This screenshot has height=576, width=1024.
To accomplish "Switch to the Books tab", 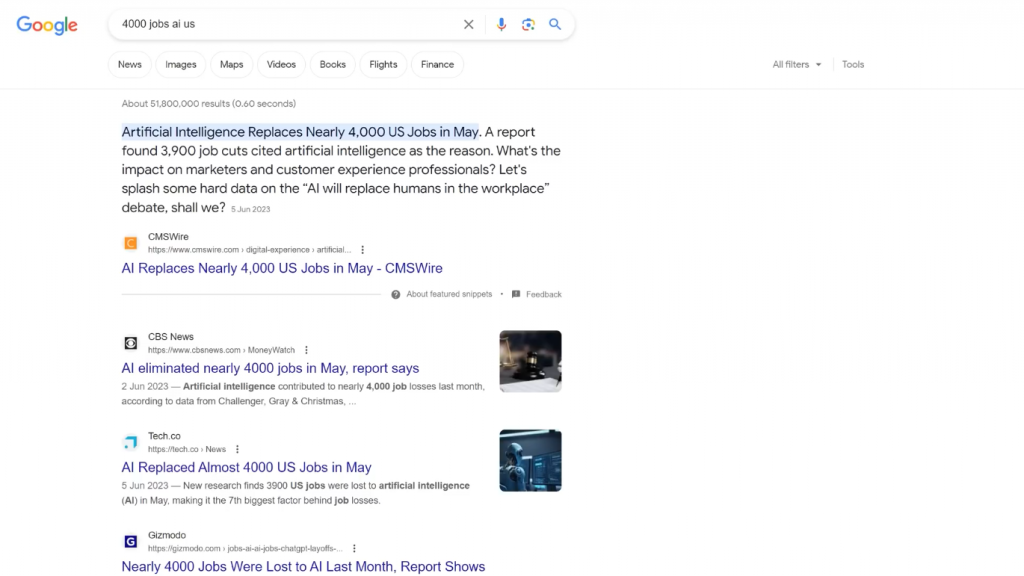I will 332,65.
